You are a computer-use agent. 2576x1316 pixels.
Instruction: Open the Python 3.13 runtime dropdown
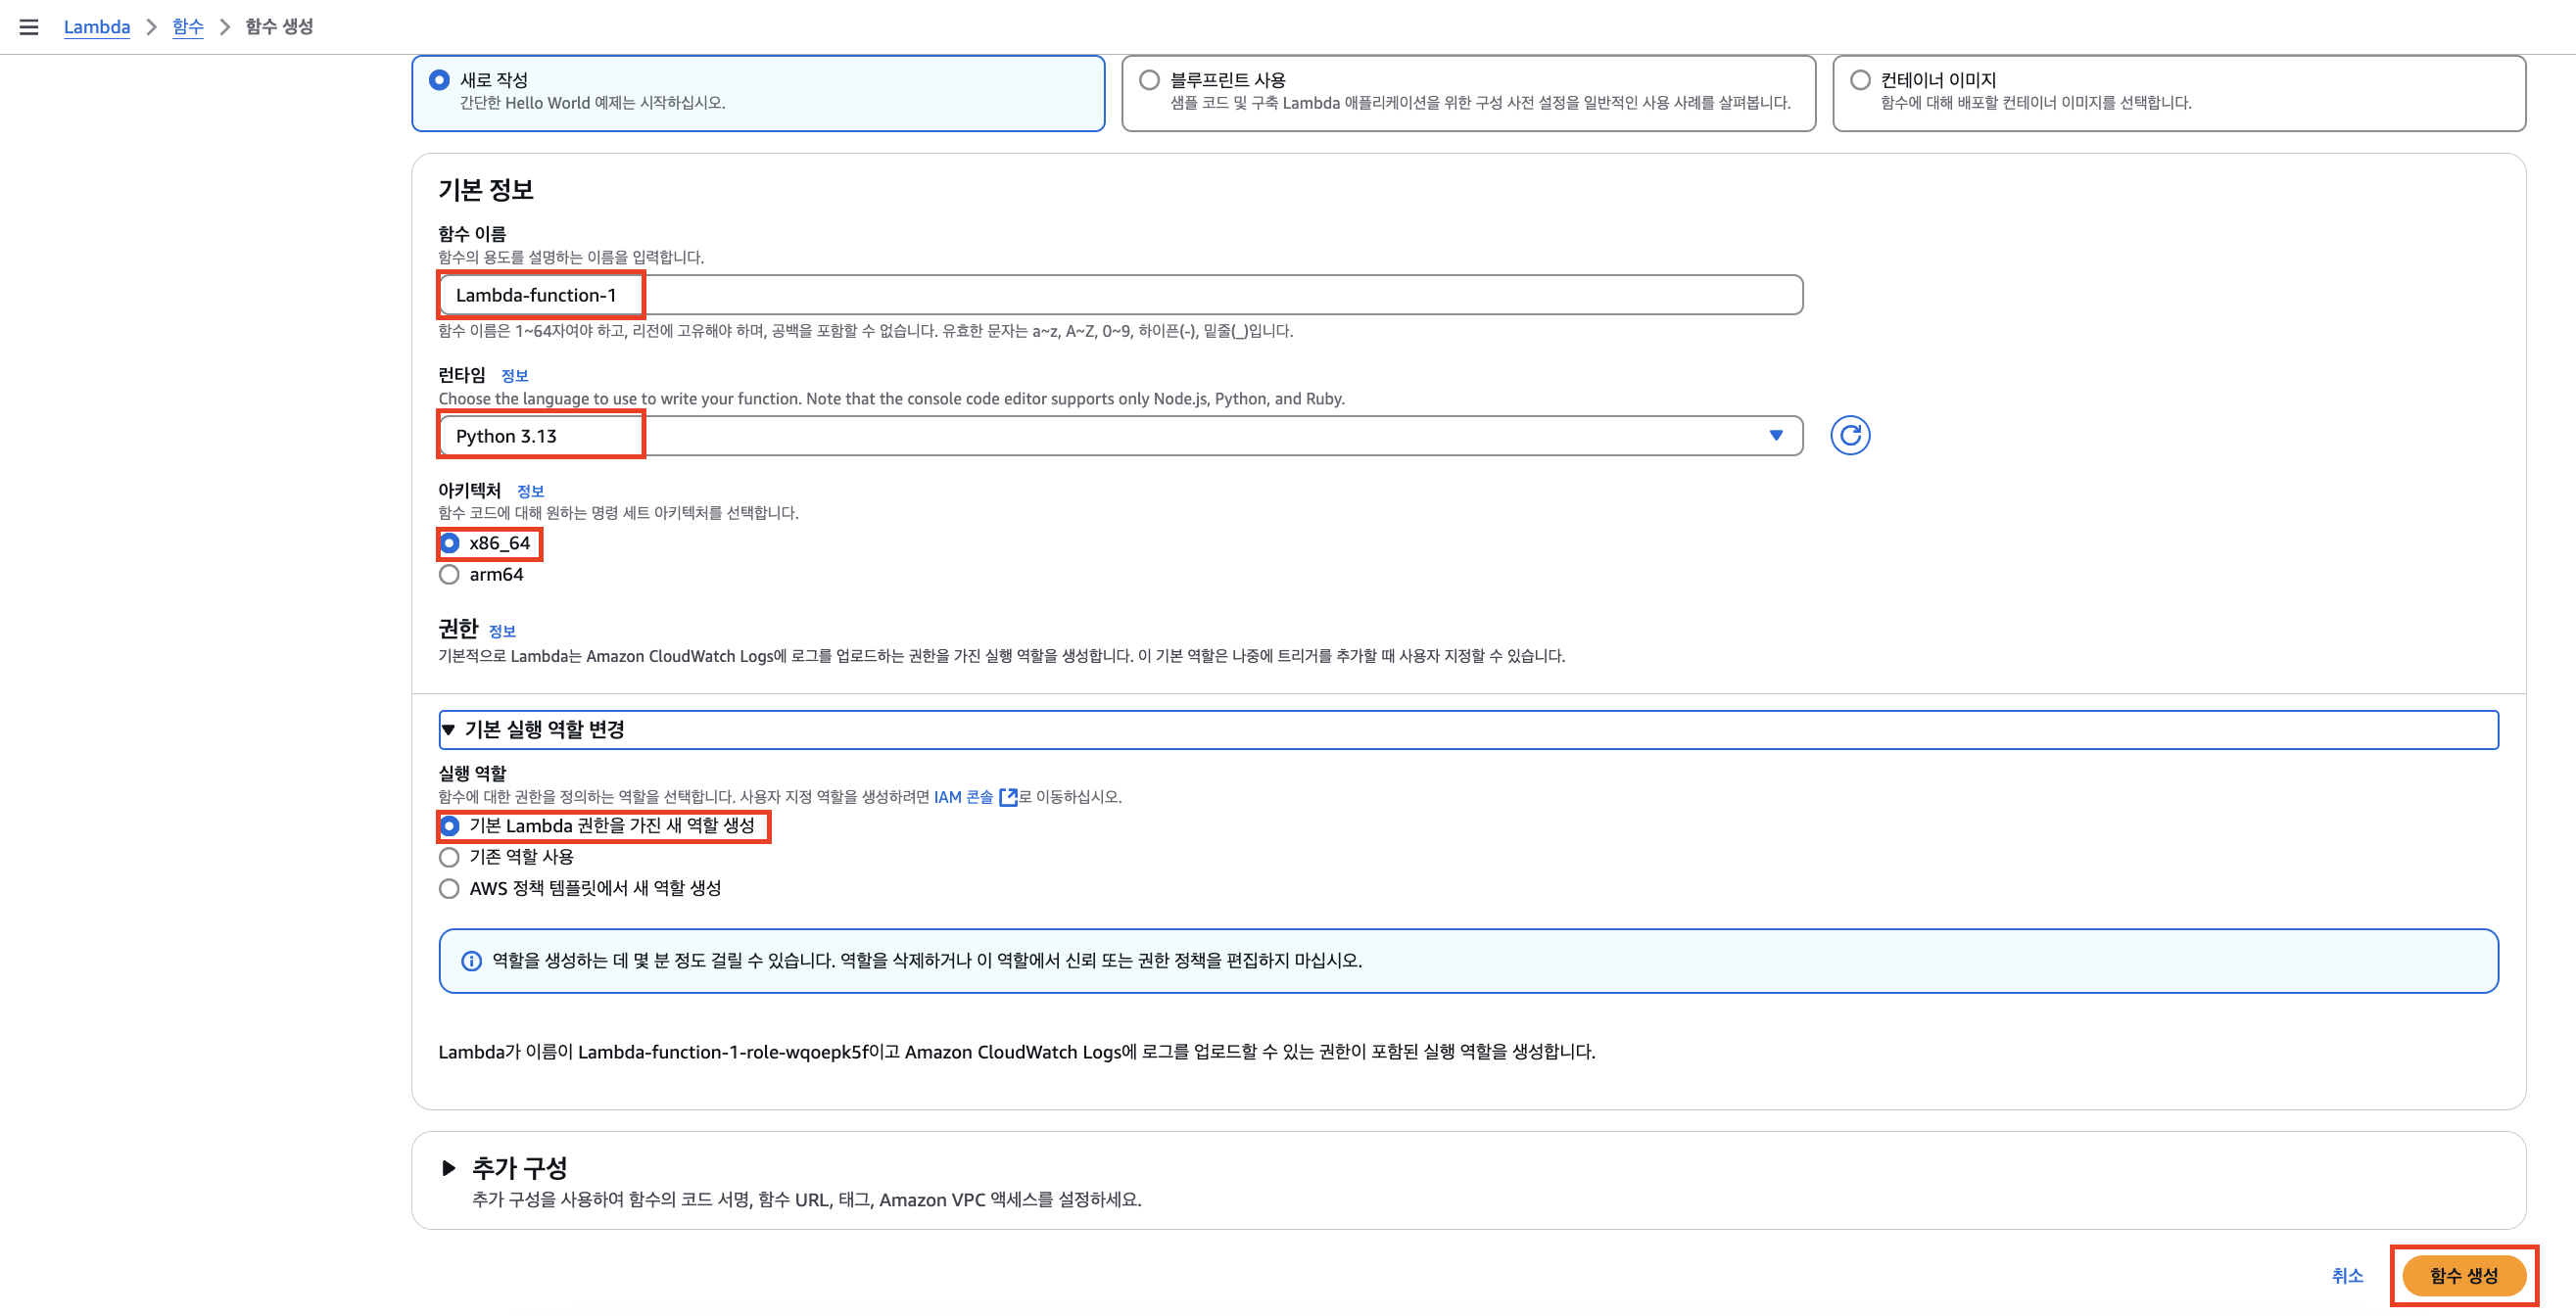(x=1776, y=435)
